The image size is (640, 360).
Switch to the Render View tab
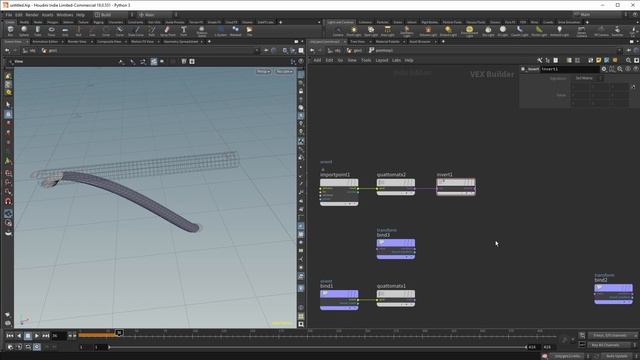point(77,42)
